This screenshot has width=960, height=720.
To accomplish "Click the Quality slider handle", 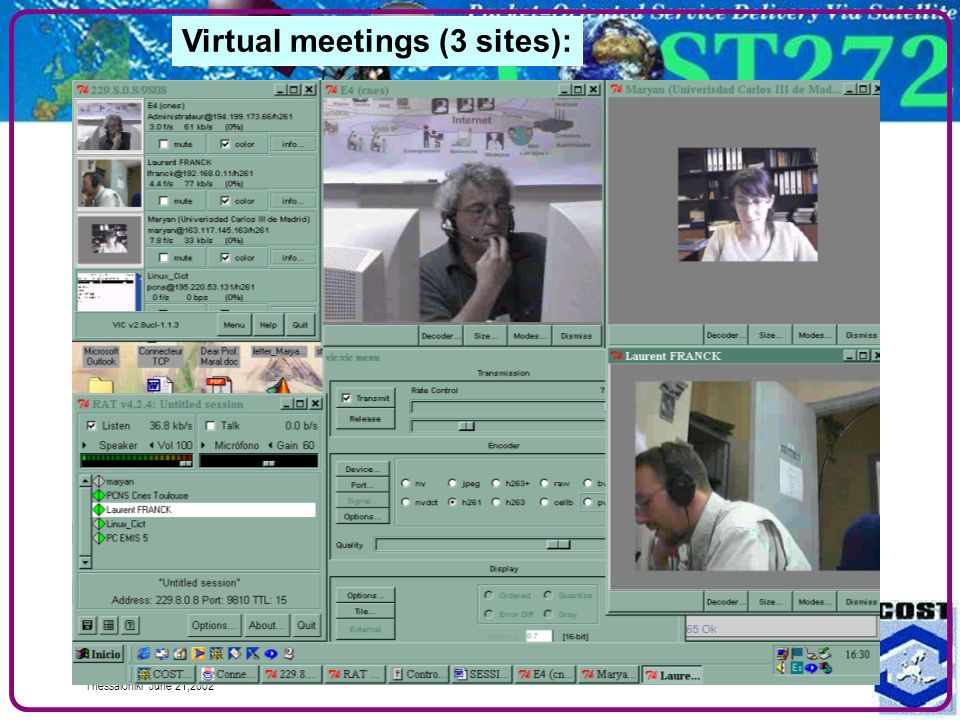I will click(x=558, y=544).
